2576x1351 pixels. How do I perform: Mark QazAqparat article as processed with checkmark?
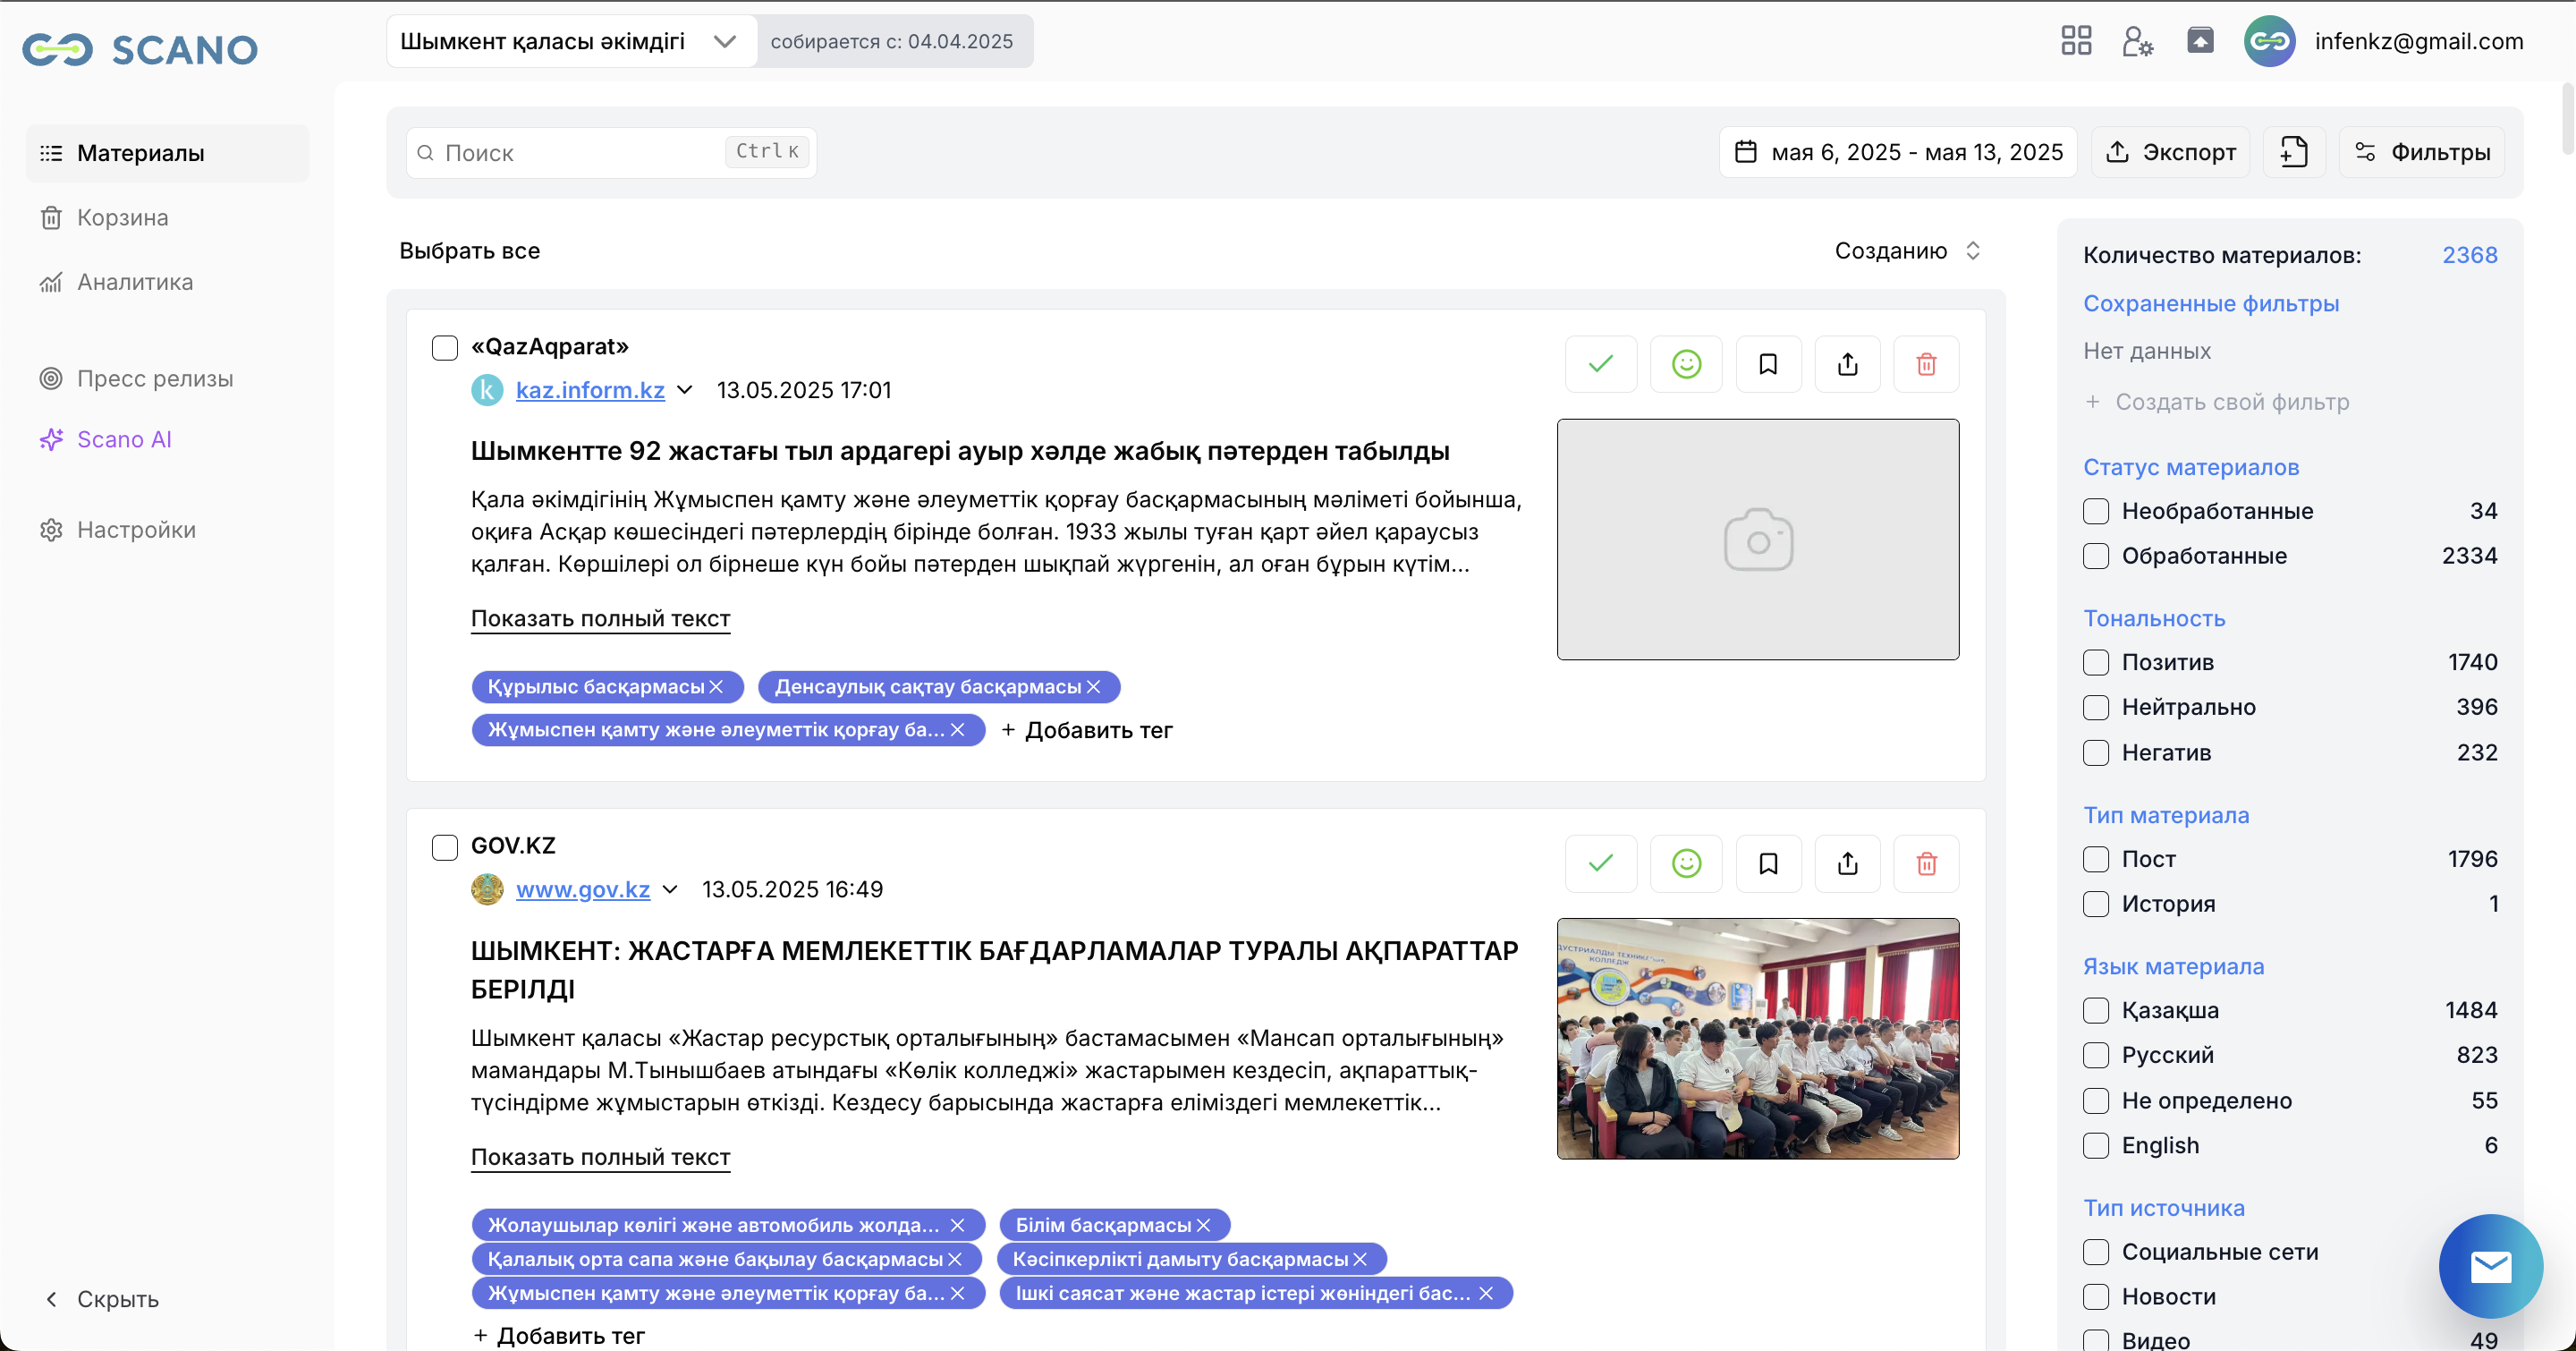coord(1600,364)
